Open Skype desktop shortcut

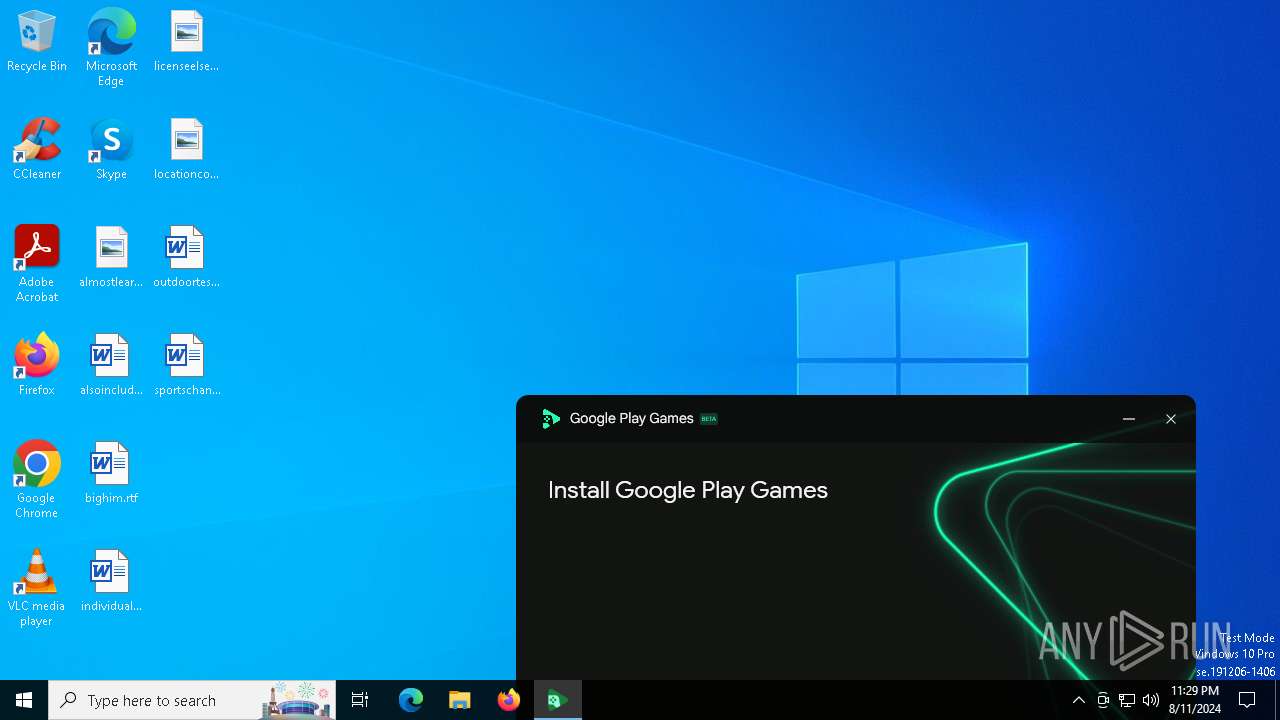click(x=111, y=149)
